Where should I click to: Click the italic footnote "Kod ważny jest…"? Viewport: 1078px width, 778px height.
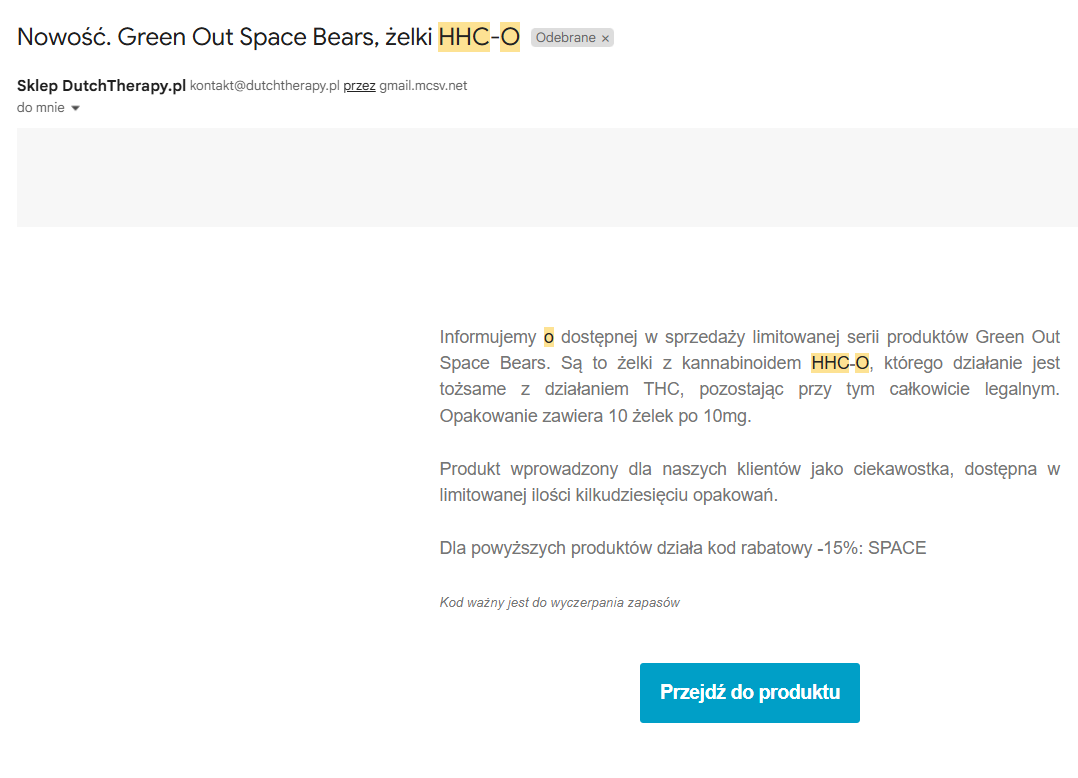559,603
